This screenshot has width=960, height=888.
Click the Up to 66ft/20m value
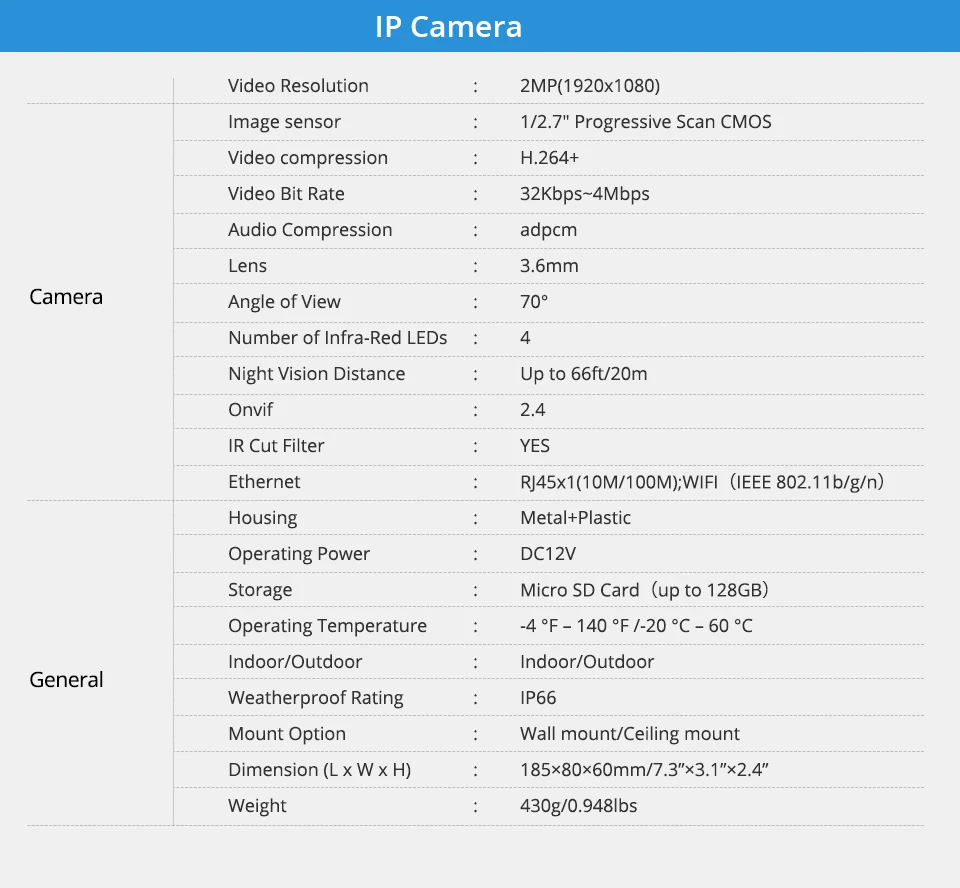click(583, 374)
